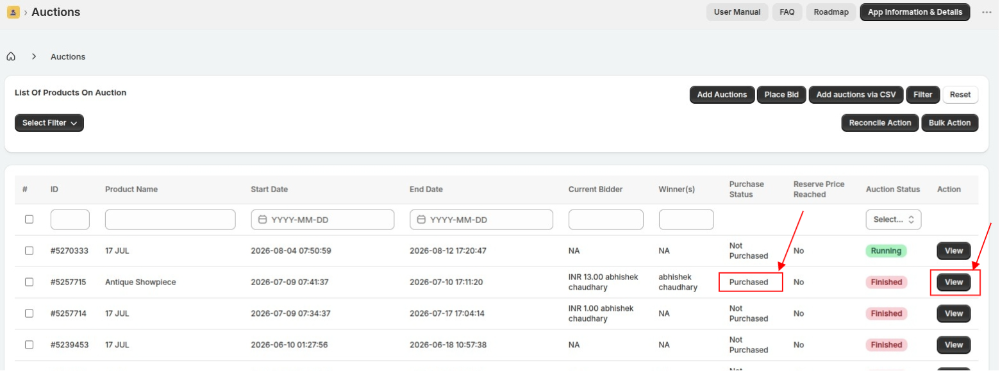Click ID #5239453 cell
This screenshot has height=371, width=1000.
(70, 344)
